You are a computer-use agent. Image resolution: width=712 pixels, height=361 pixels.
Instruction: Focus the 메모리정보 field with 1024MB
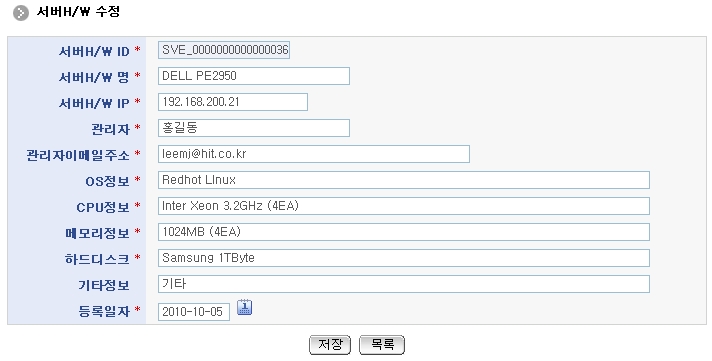(x=404, y=232)
